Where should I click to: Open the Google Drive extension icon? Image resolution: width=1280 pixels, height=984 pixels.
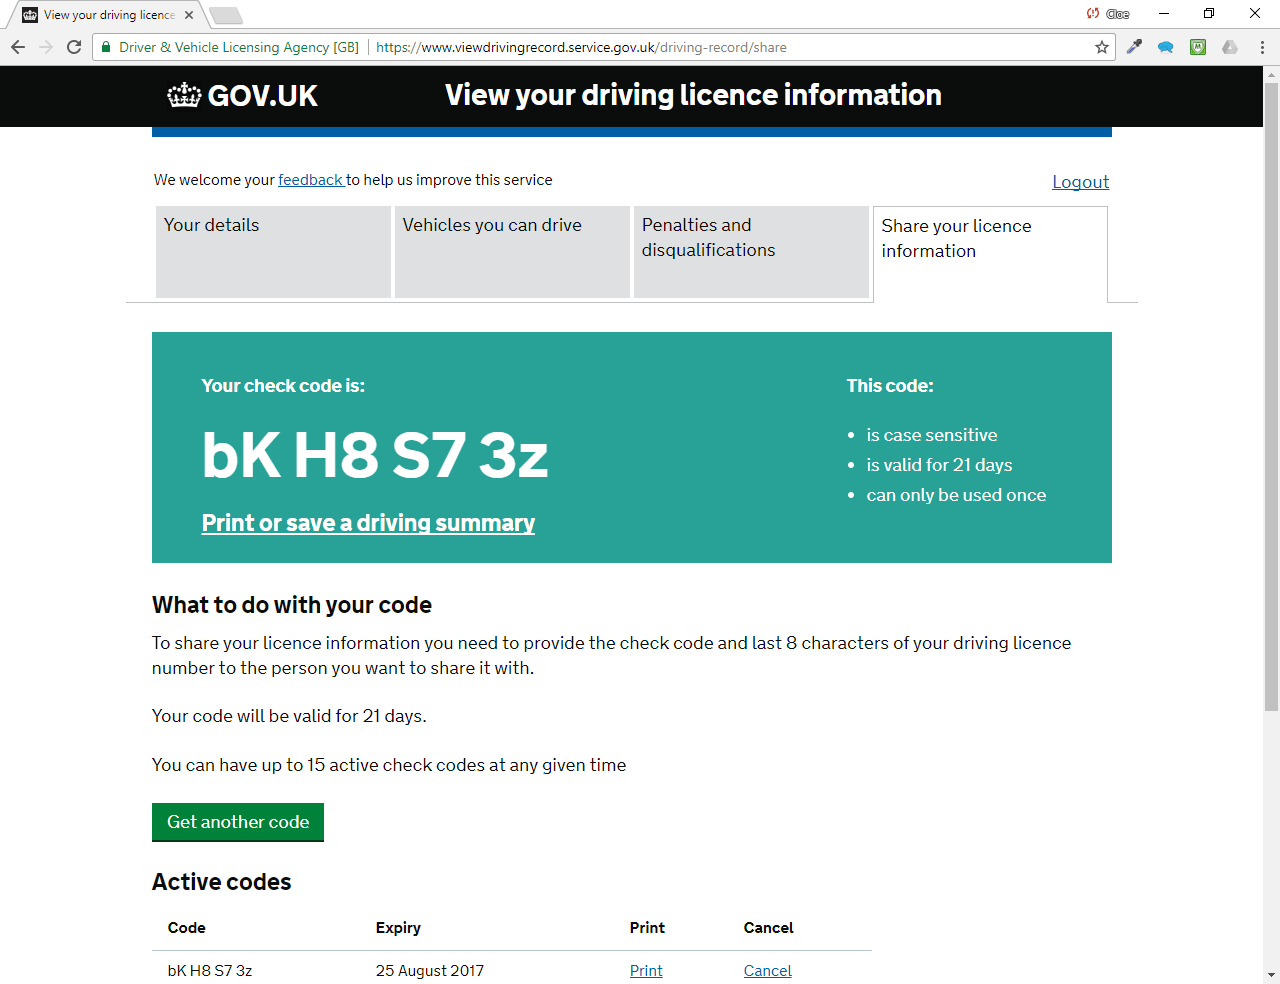point(1229,46)
